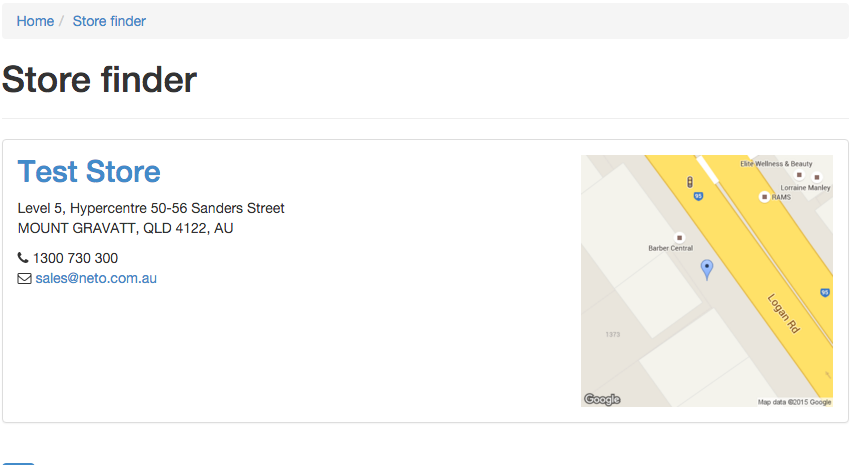Open the Home breadcrumb link
Image resolution: width=854 pixels, height=465 pixels.
pyautogui.click(x=35, y=21)
